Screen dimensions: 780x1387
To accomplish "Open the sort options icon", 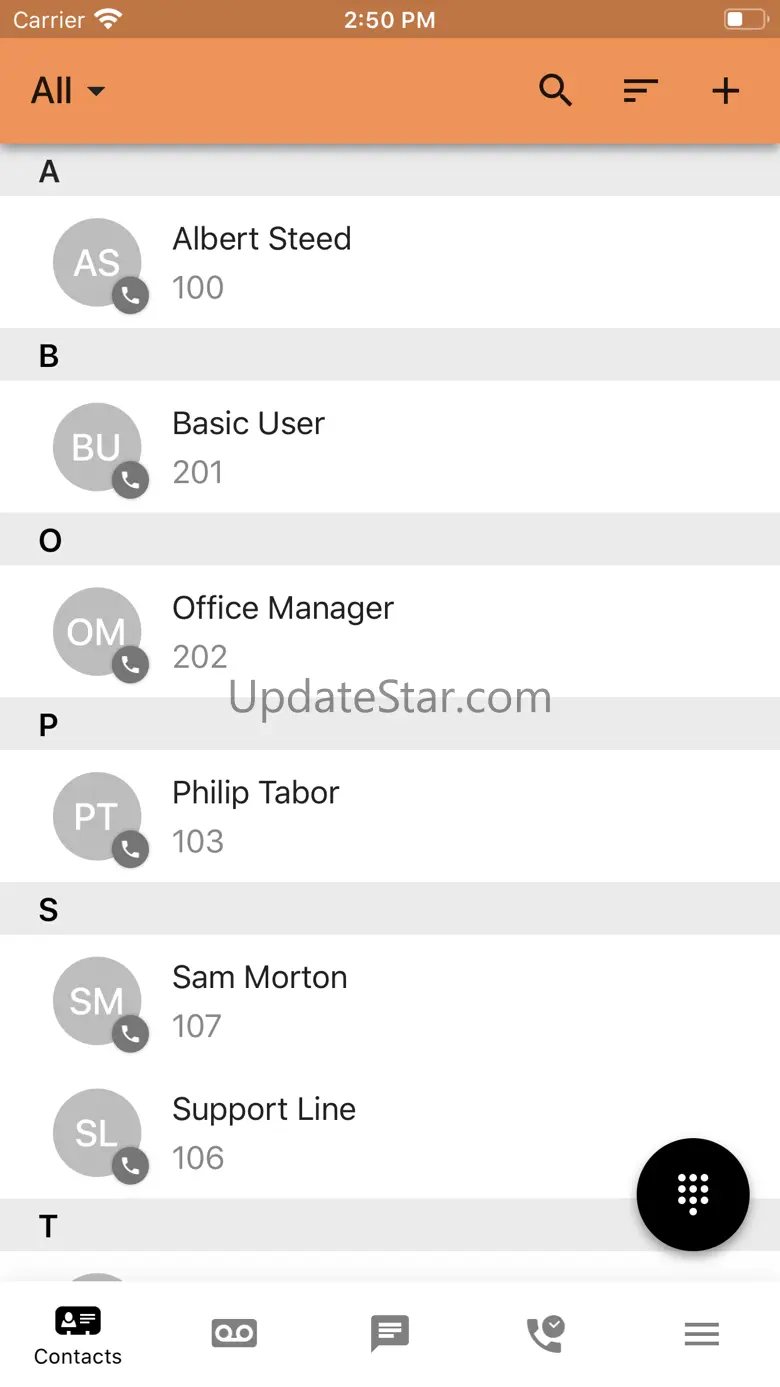I will (x=640, y=91).
